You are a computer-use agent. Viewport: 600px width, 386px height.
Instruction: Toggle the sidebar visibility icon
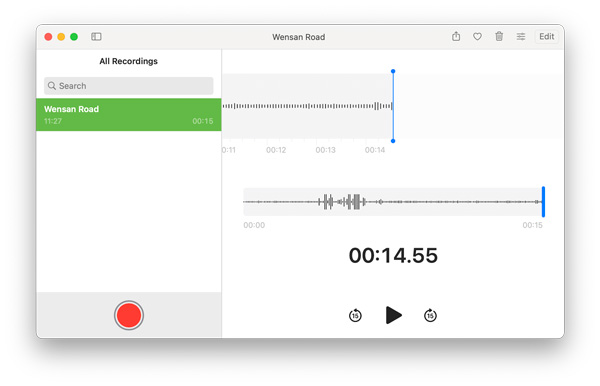coord(96,37)
